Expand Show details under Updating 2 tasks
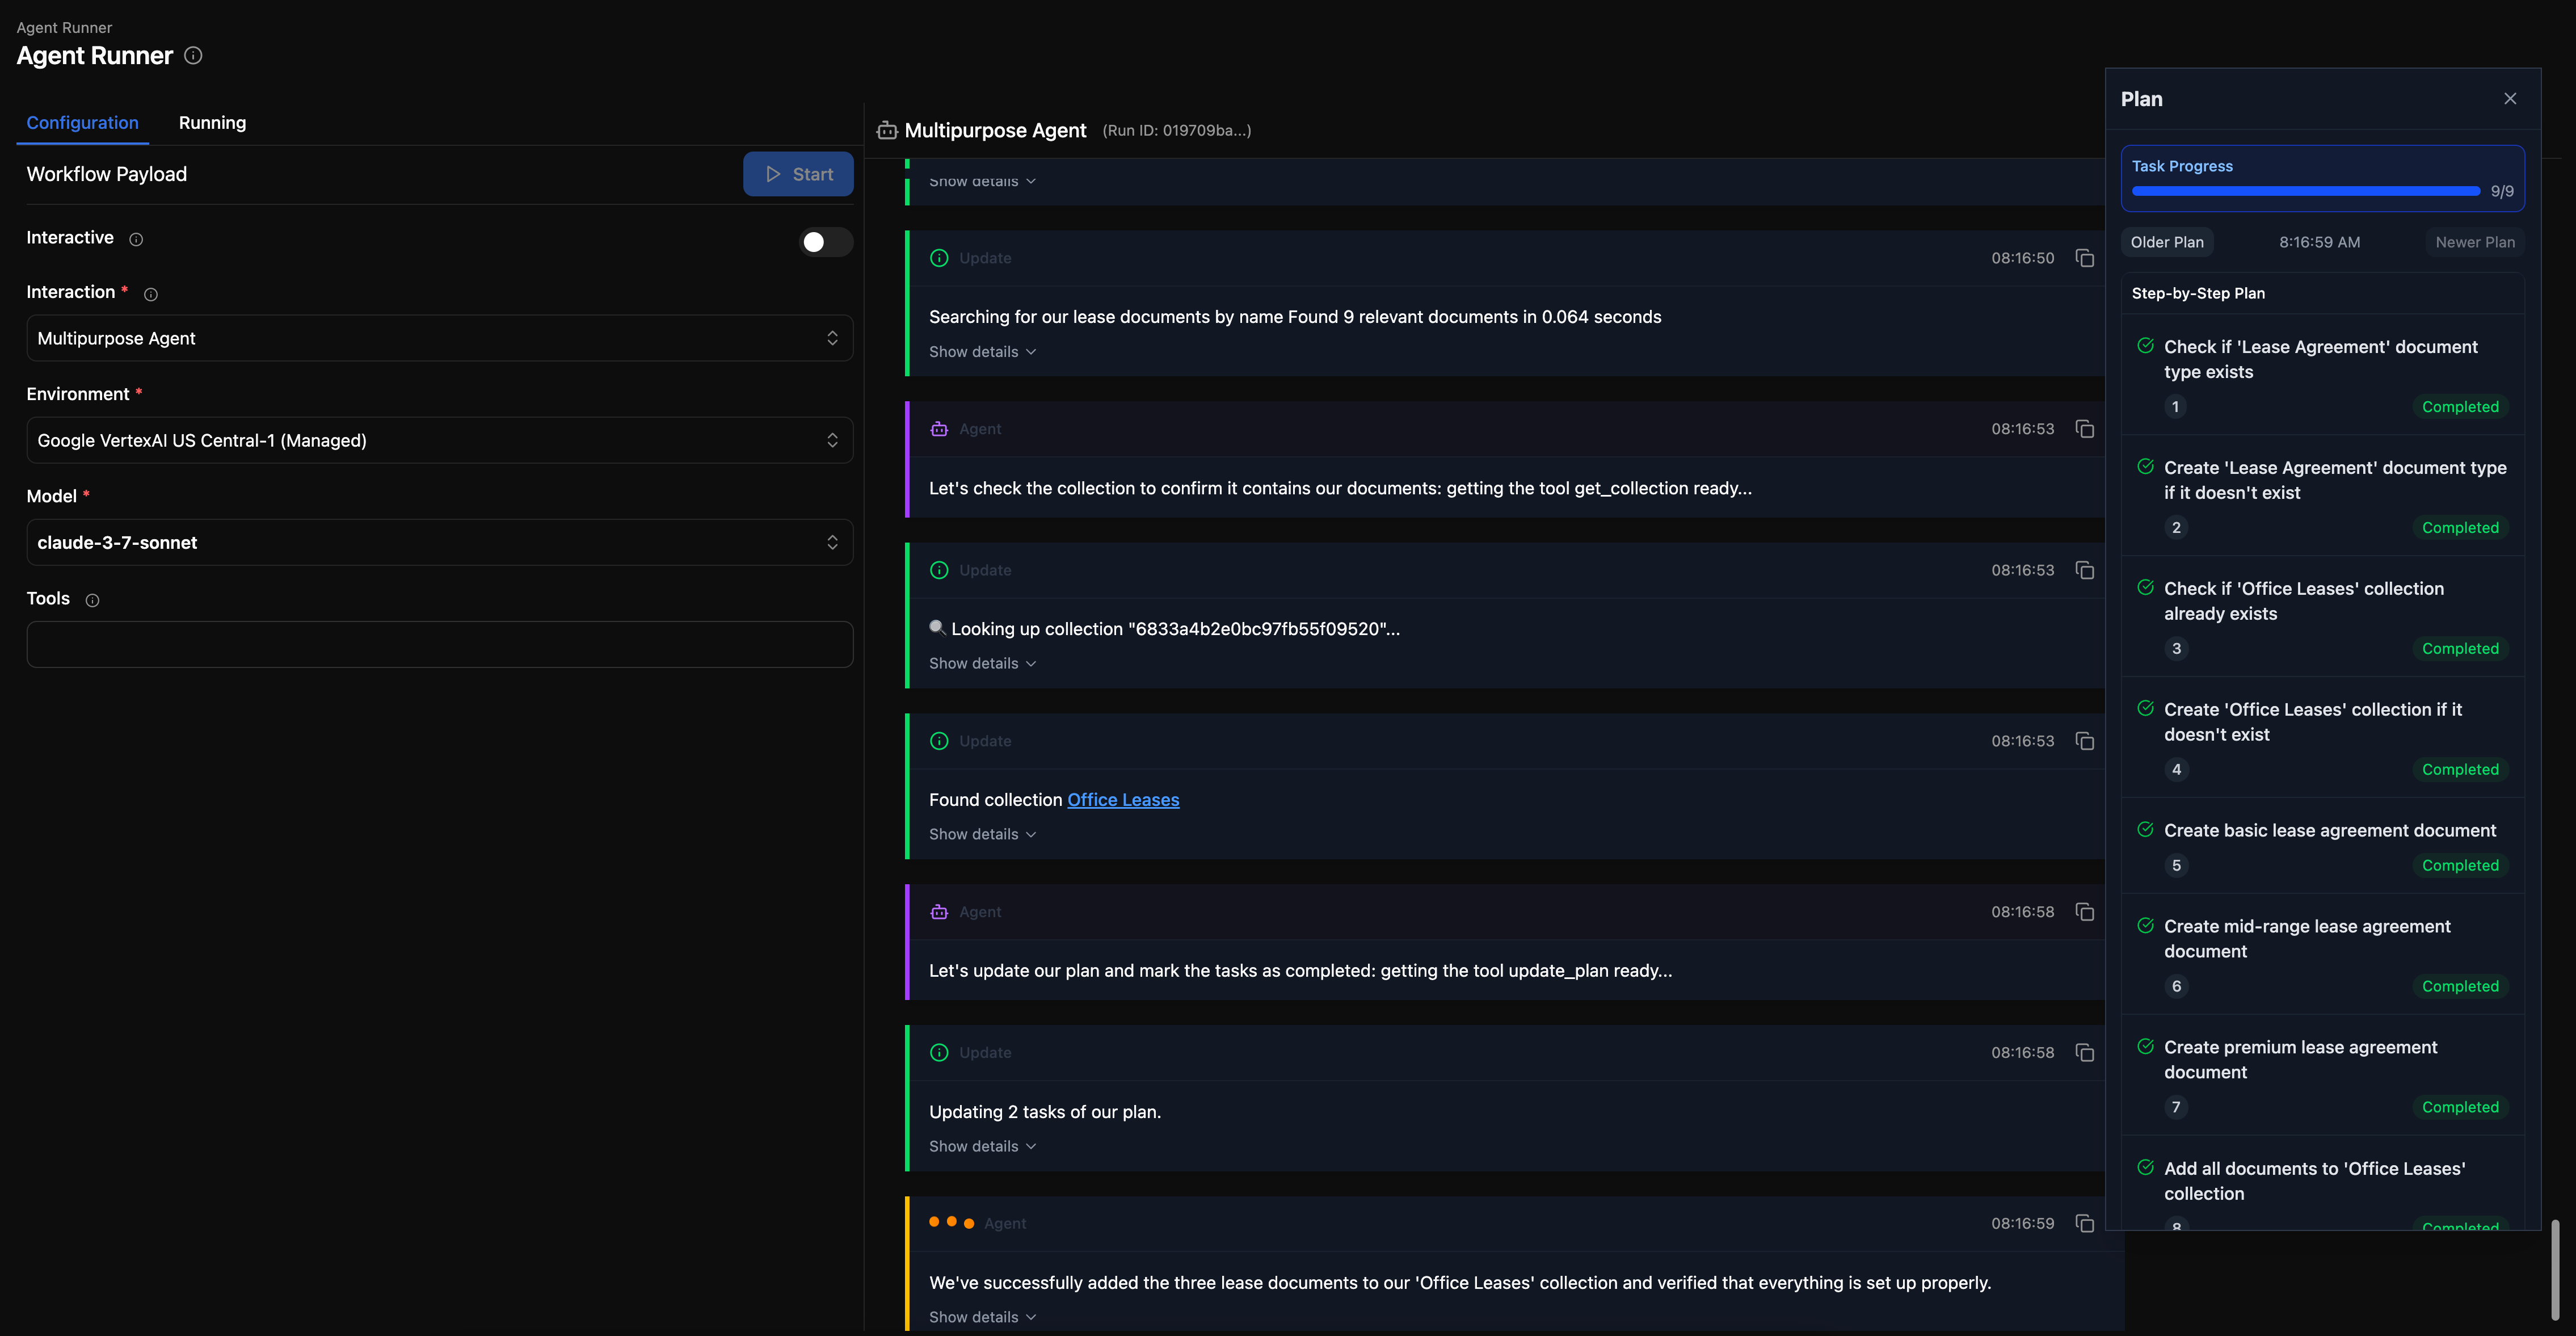The width and height of the screenshot is (2576, 1336). (982, 1147)
